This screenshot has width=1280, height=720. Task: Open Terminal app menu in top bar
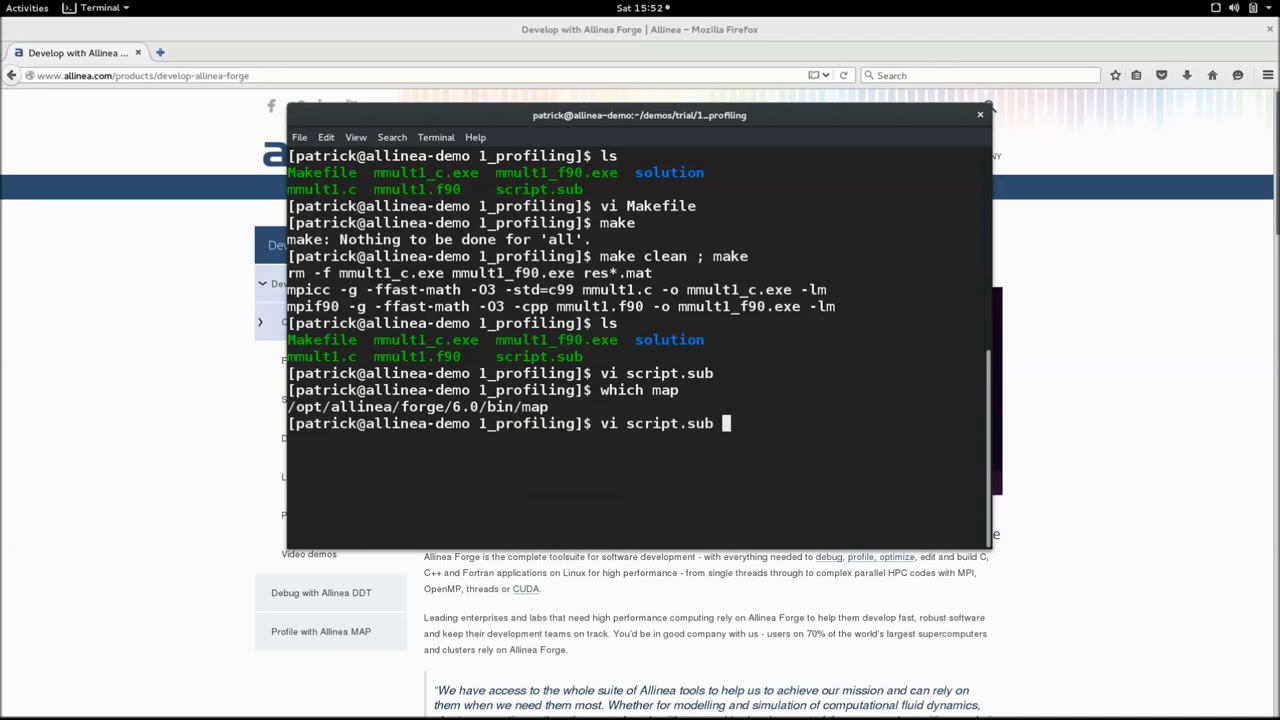(x=97, y=8)
